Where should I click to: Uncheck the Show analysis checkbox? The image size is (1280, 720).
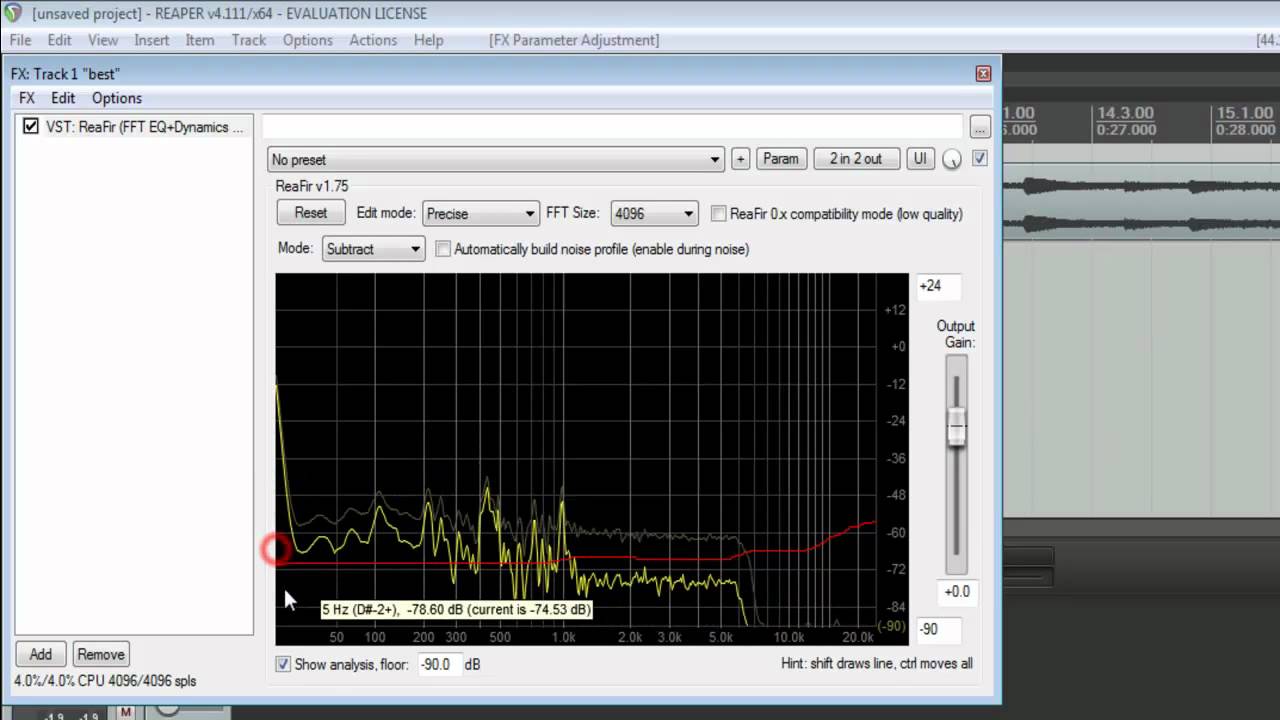(283, 664)
